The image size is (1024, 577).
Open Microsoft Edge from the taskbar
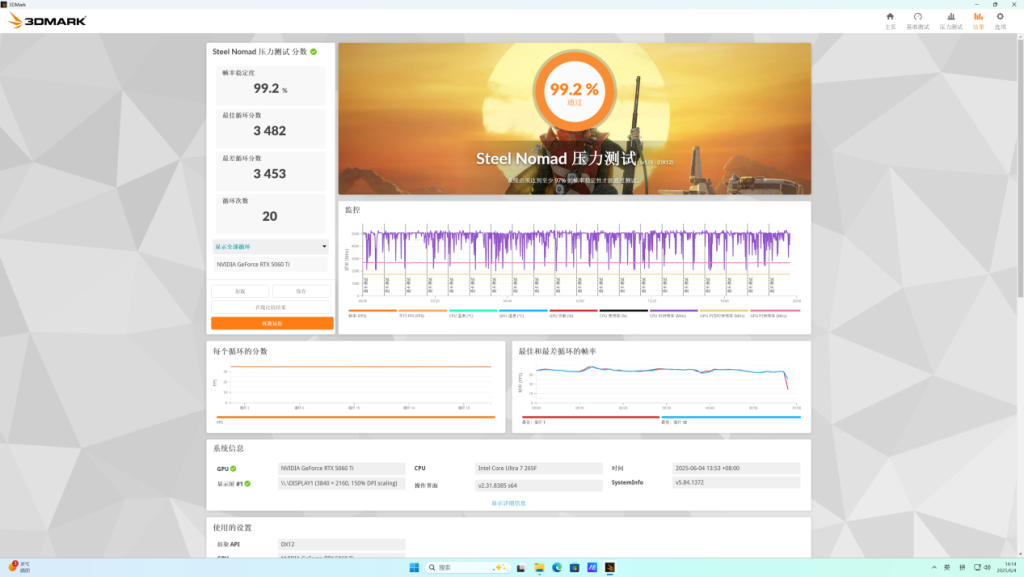(557, 568)
